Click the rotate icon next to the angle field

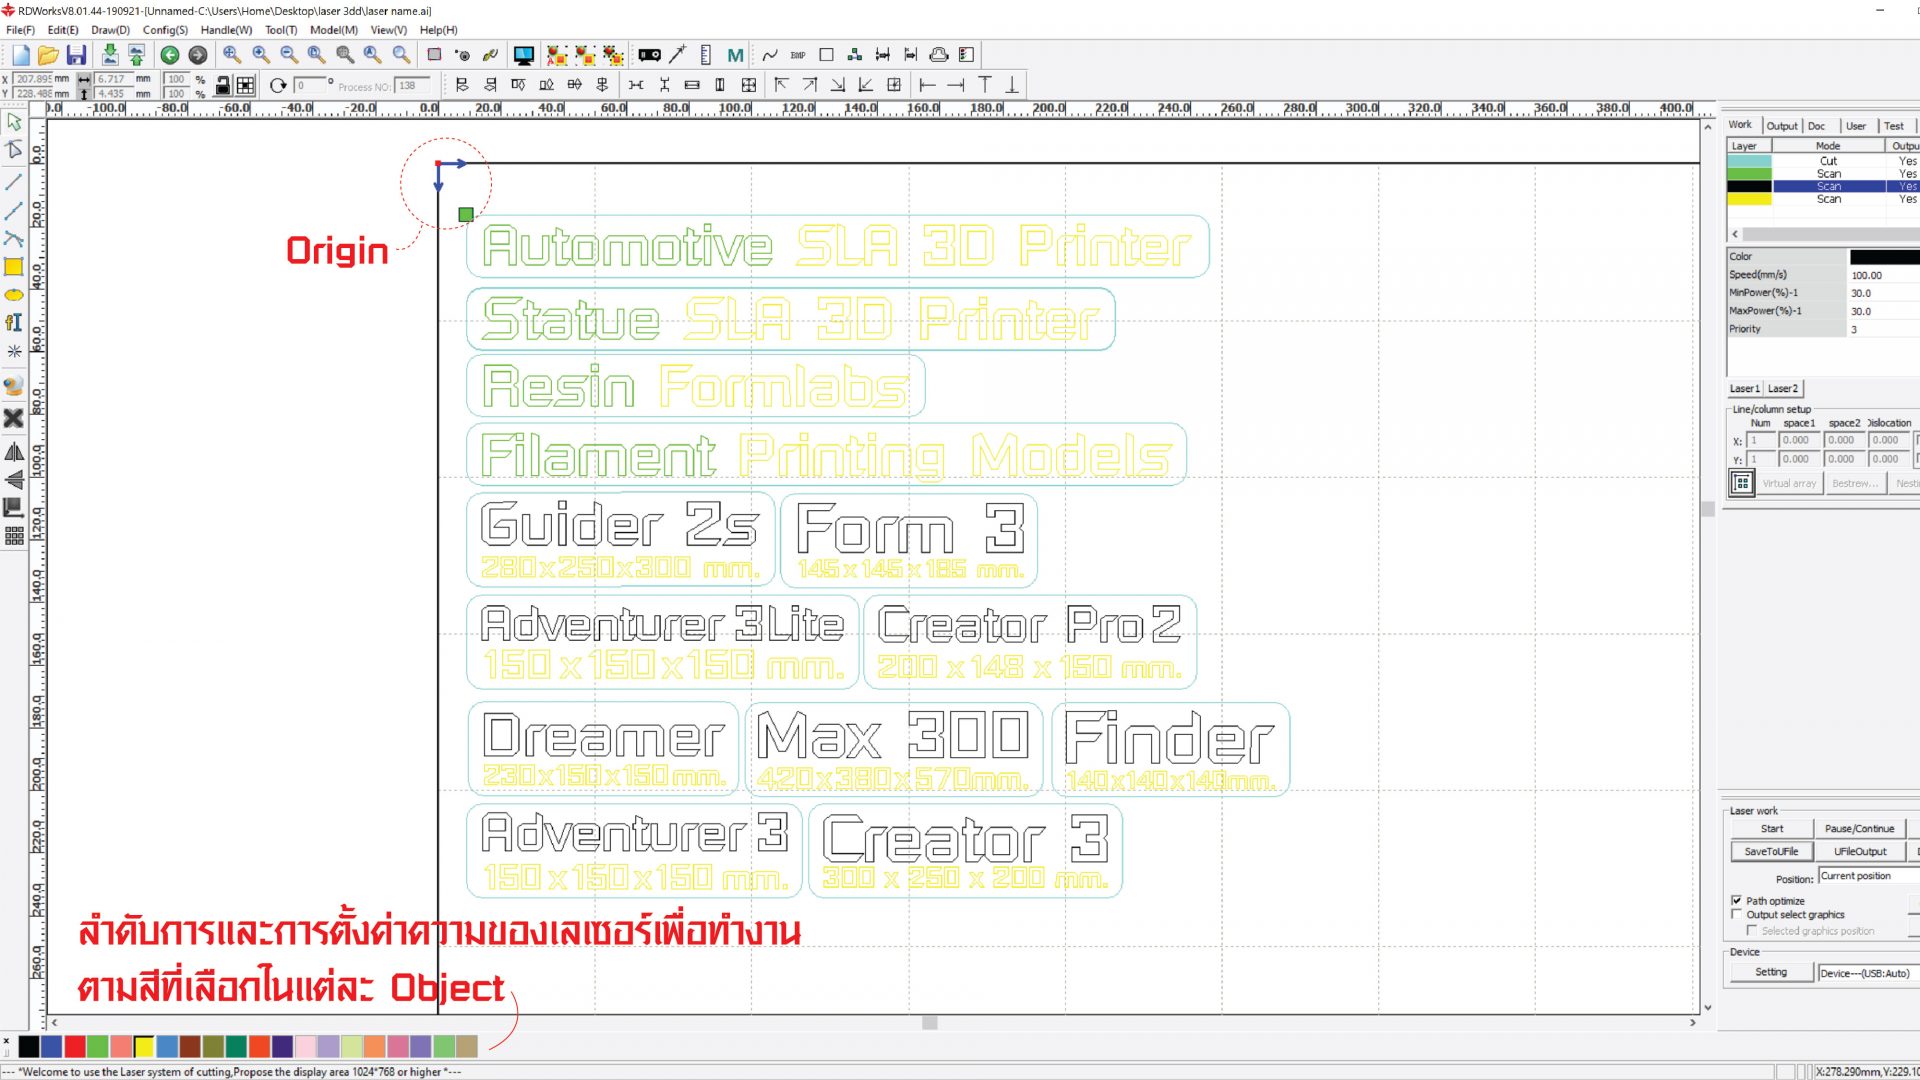point(278,85)
